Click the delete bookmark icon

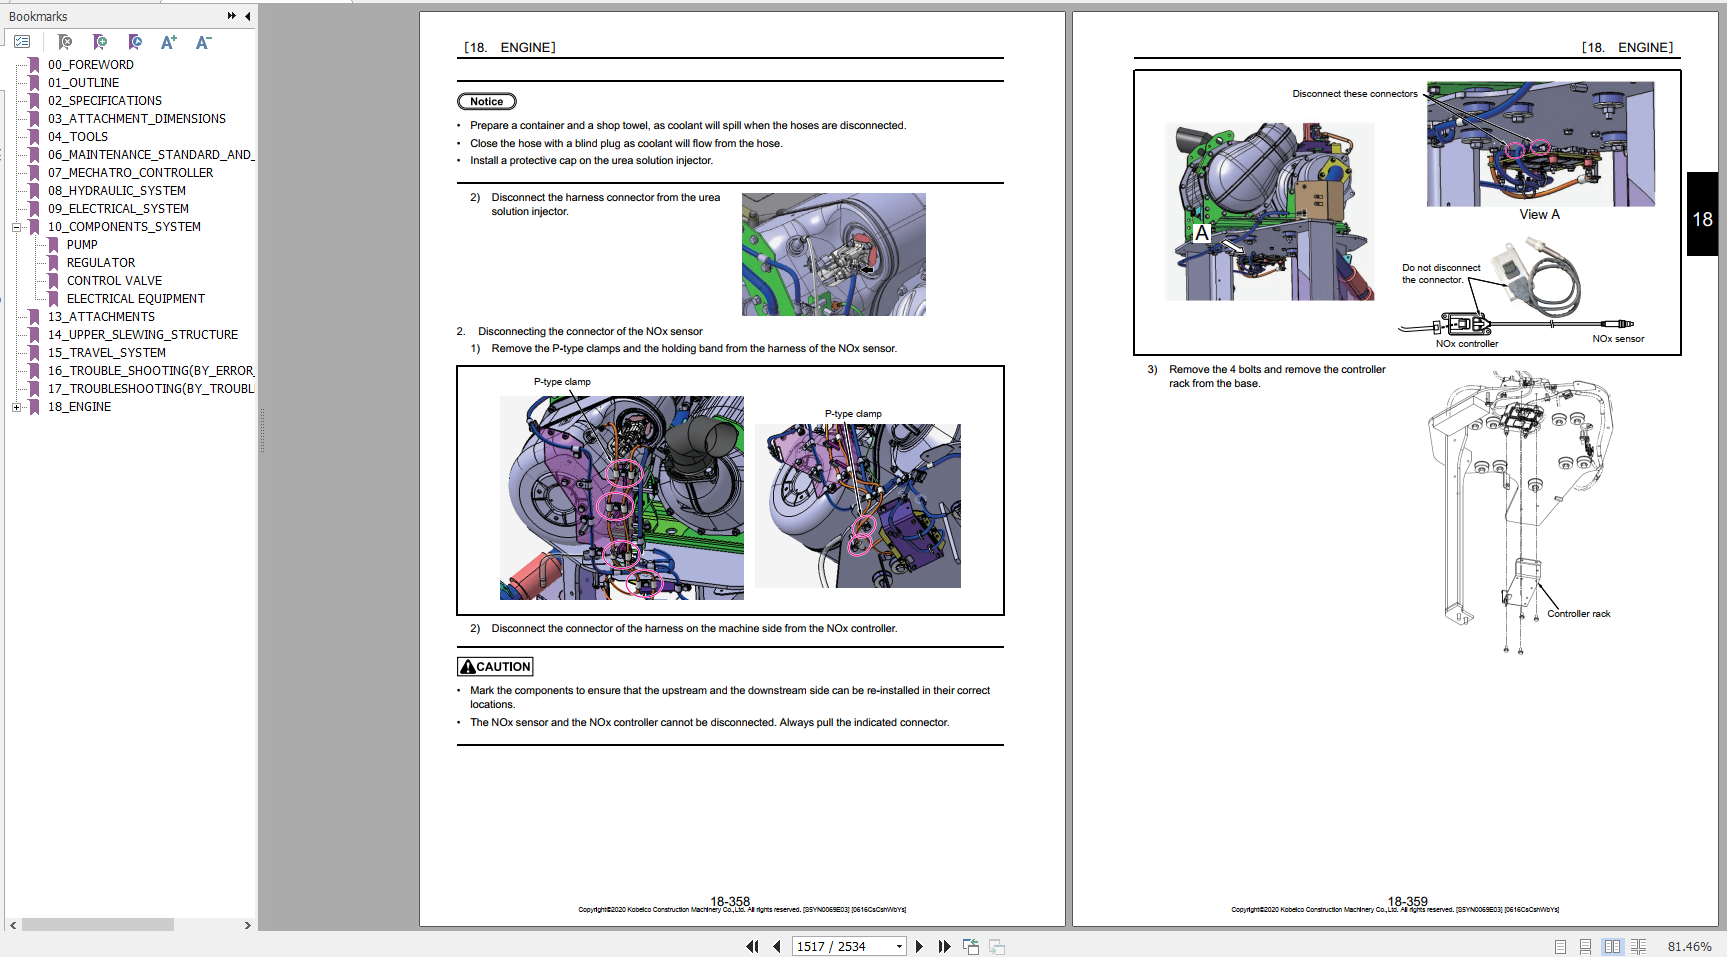click(x=65, y=42)
